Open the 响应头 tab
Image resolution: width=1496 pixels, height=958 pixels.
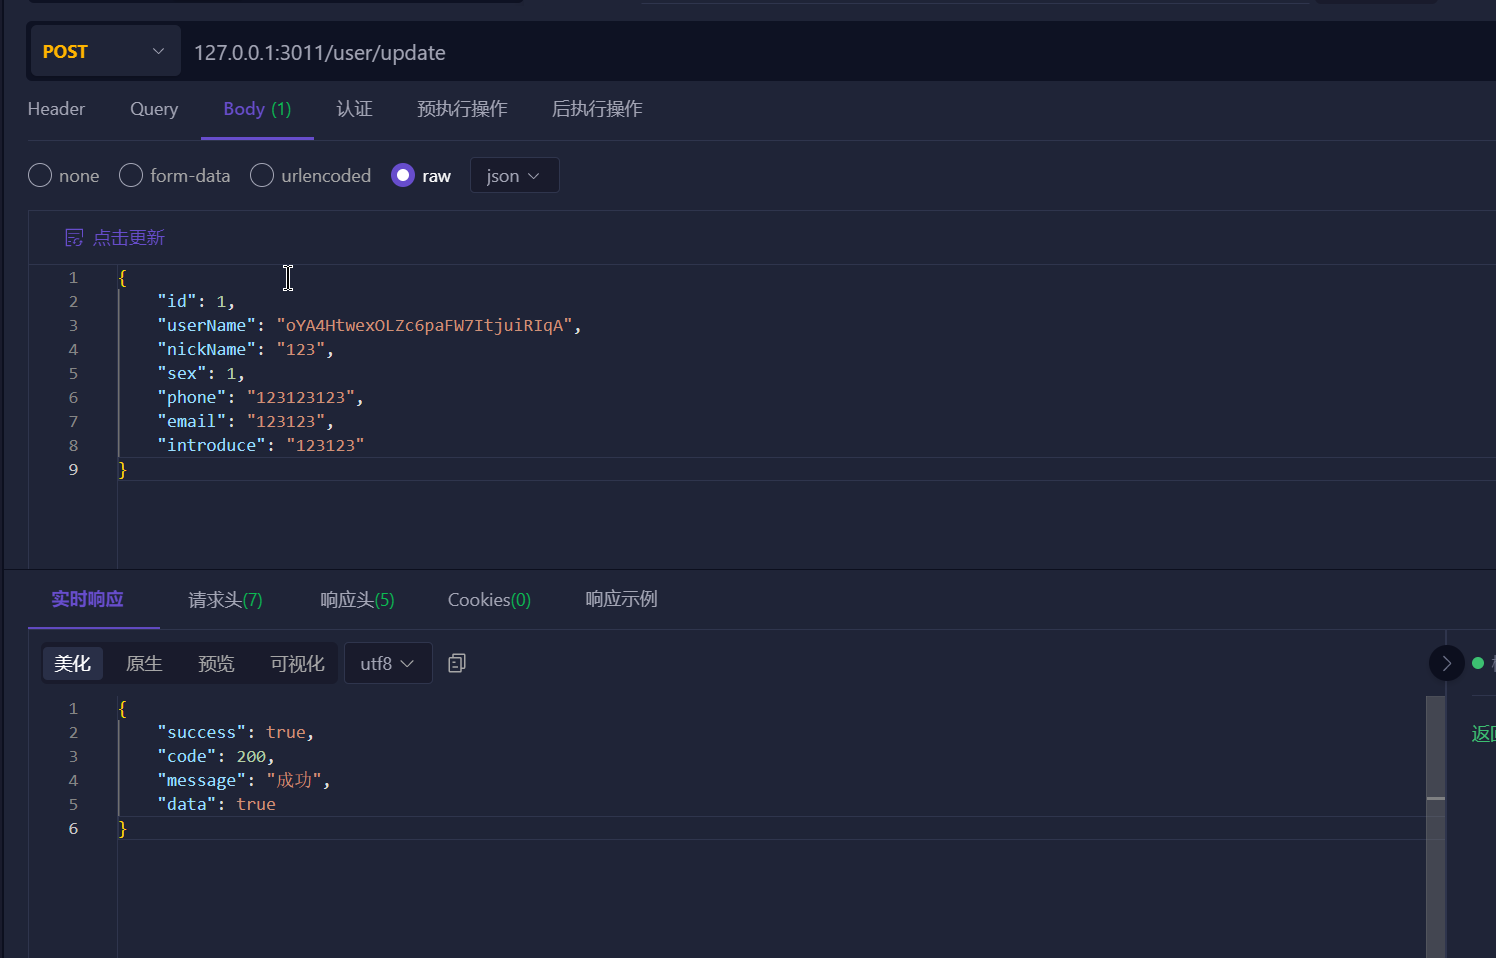click(x=357, y=600)
